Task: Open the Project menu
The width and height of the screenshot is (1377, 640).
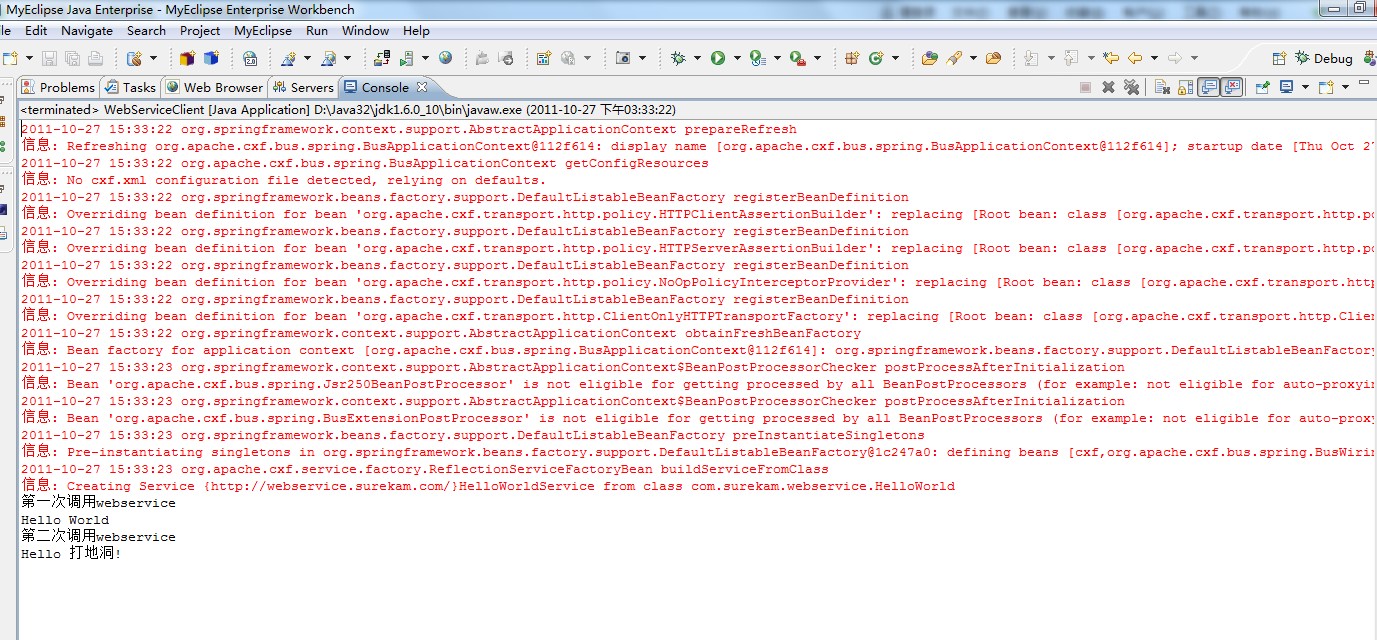Action: tap(200, 30)
